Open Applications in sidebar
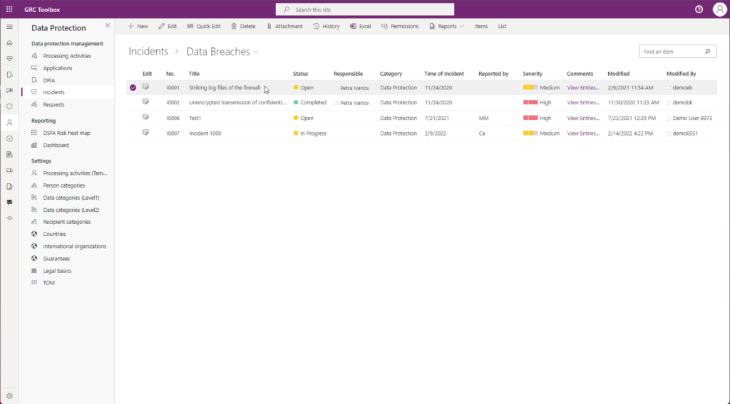 click(x=57, y=68)
